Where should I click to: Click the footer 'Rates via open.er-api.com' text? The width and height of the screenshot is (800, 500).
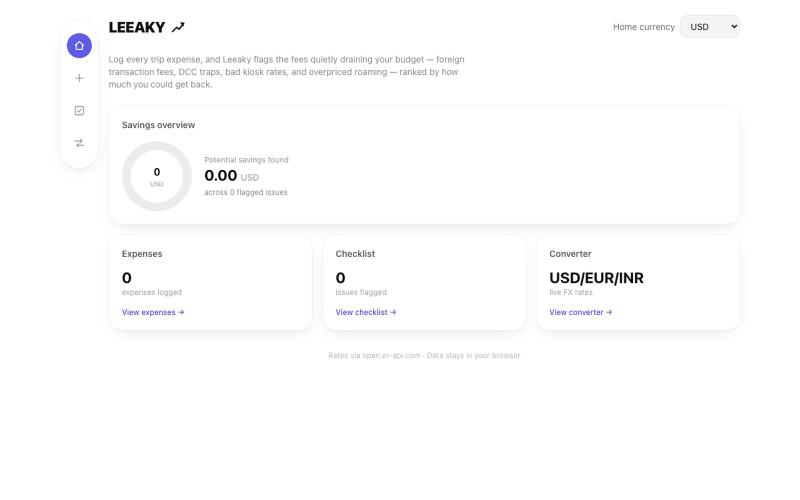click(374, 356)
